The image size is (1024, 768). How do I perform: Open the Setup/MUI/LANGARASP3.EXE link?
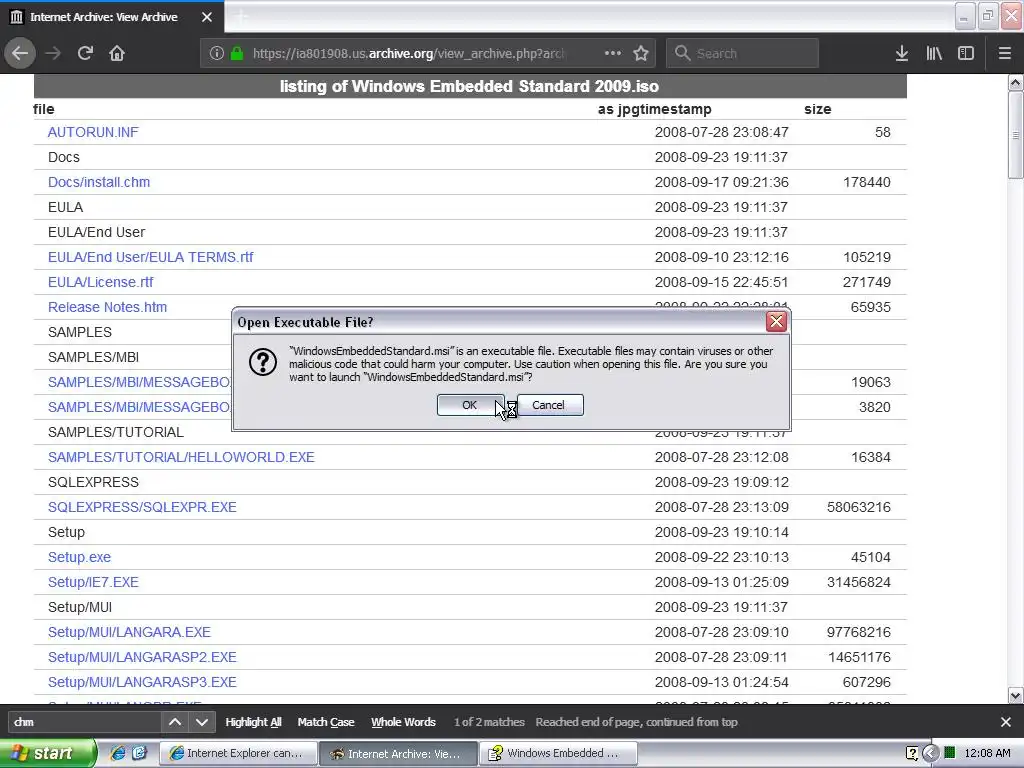click(x=142, y=682)
